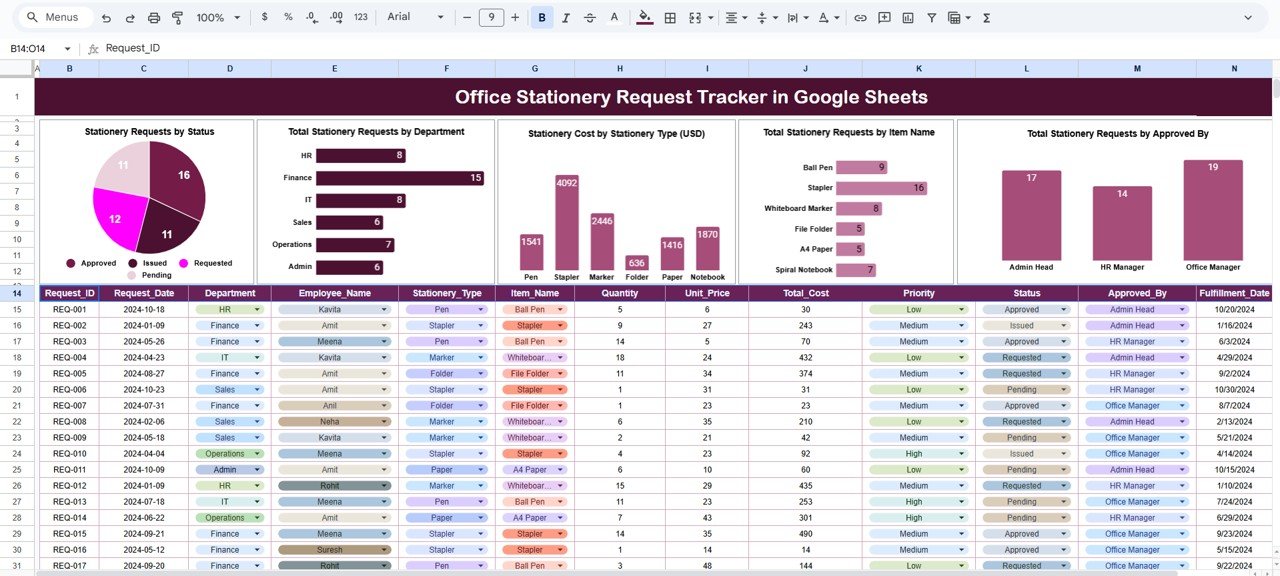Format selection as currency
Screen dimensions: 1280x576
pyautogui.click(x=263, y=18)
